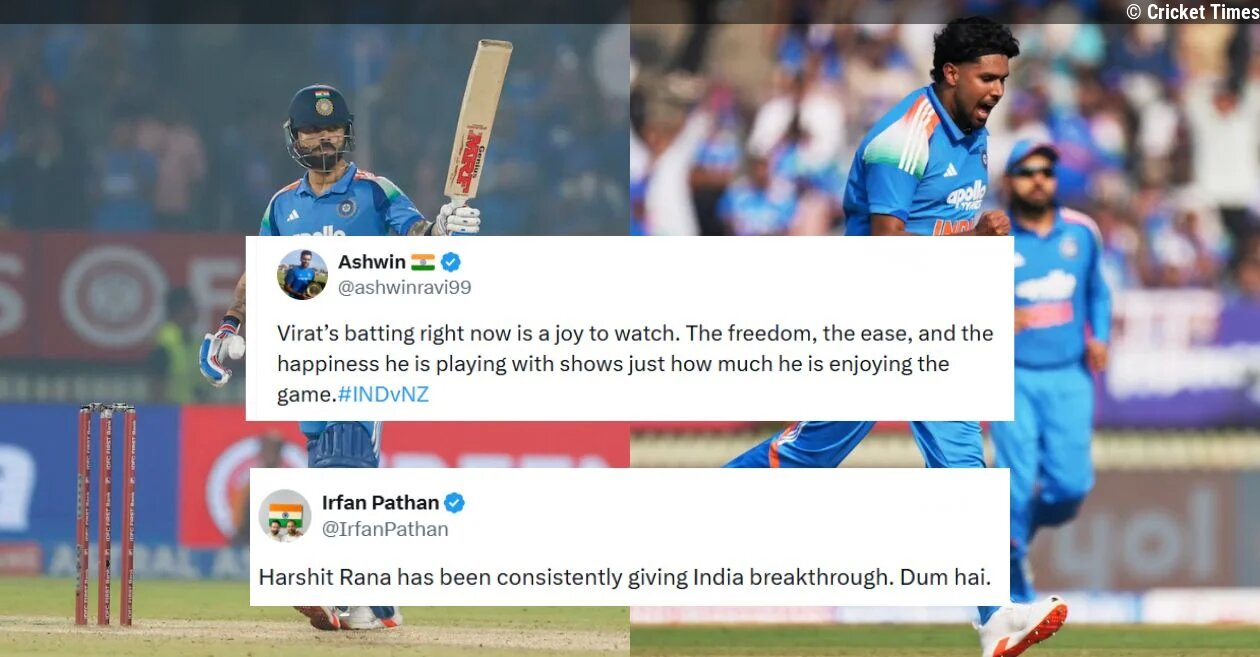The image size is (1260, 657).
Task: Click the Ashwin display name
Action: click(x=372, y=262)
